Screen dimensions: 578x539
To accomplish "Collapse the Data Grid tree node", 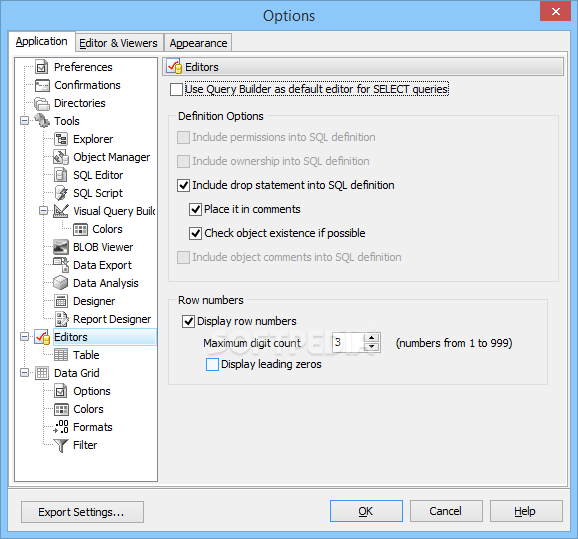I will pos(24,373).
